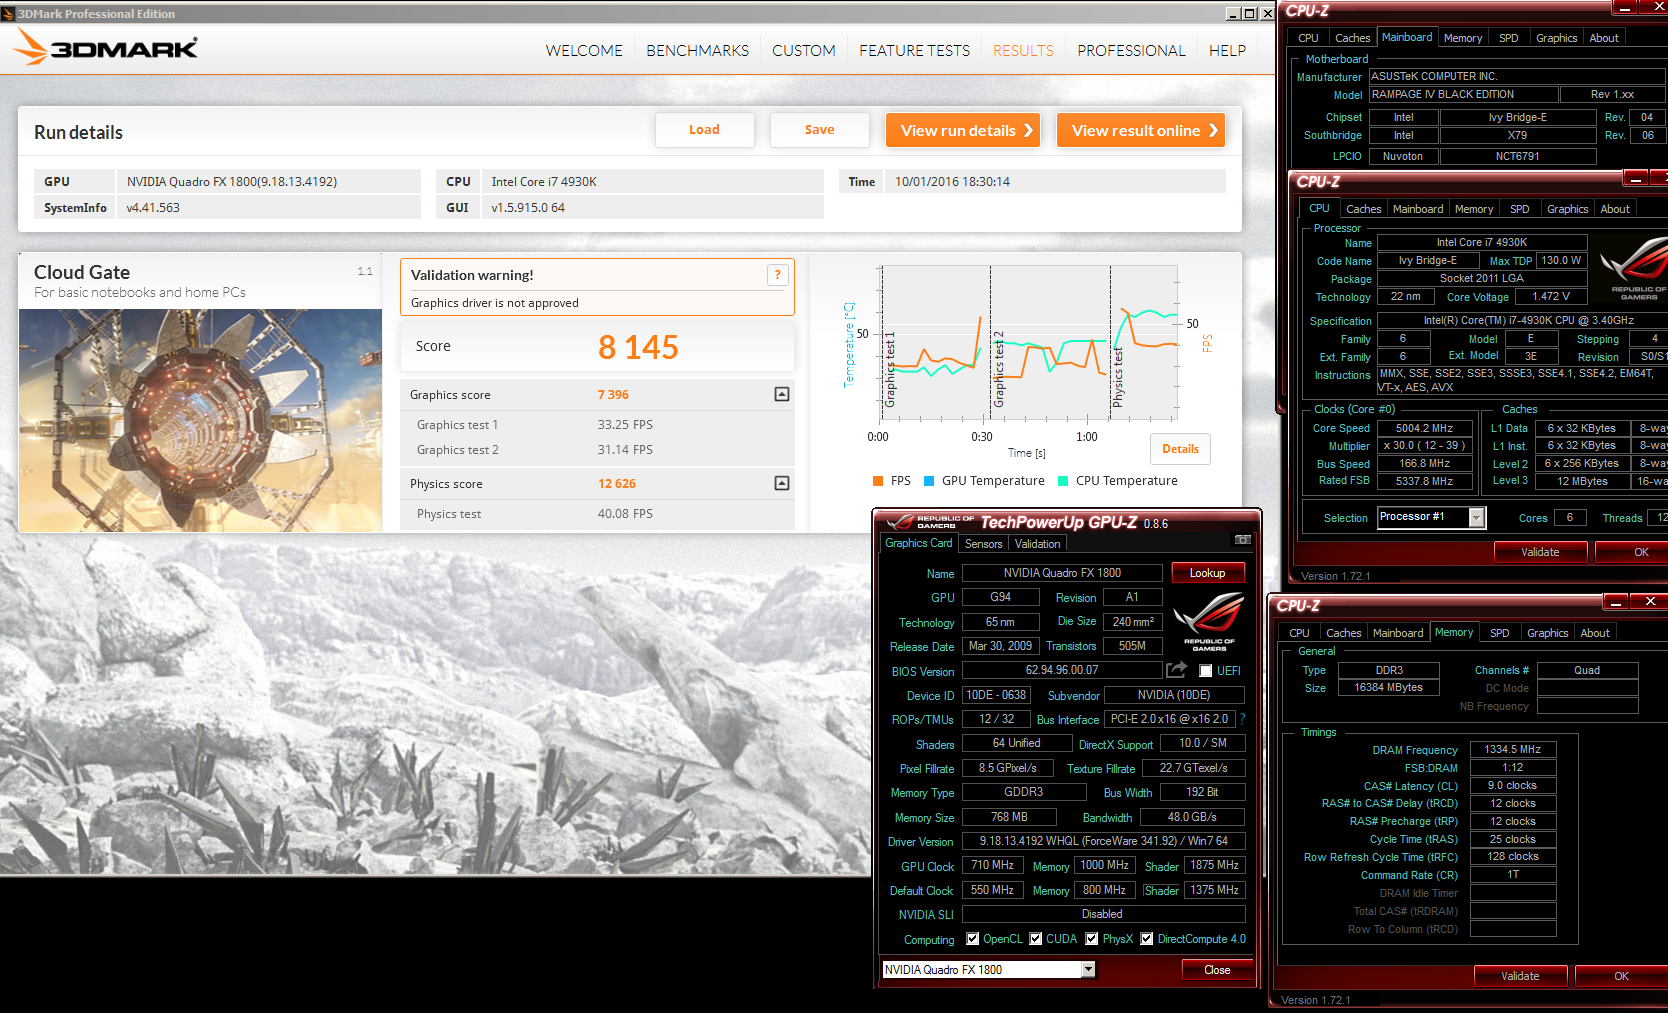Click the Close button in GPU-Z

1217,970
